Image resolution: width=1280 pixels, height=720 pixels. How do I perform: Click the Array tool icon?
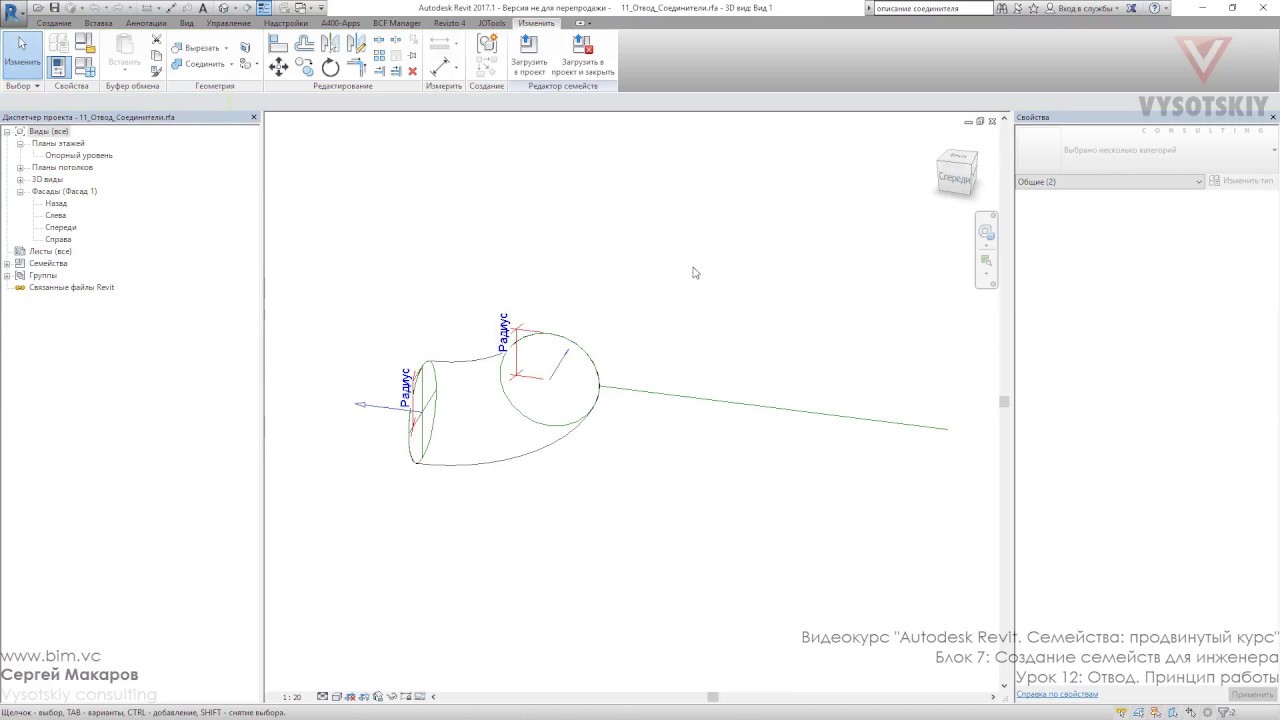[379, 56]
